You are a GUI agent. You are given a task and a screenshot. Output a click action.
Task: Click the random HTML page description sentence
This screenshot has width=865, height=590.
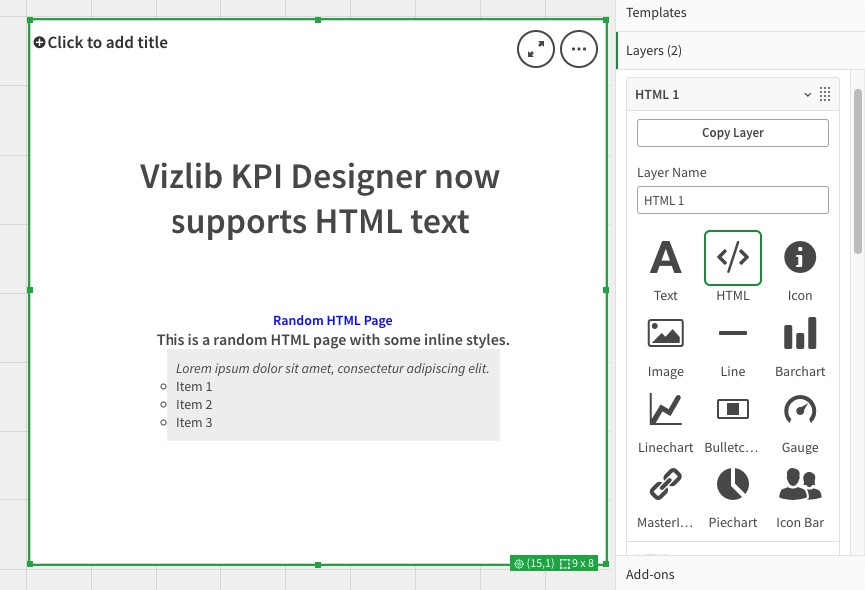pos(333,340)
